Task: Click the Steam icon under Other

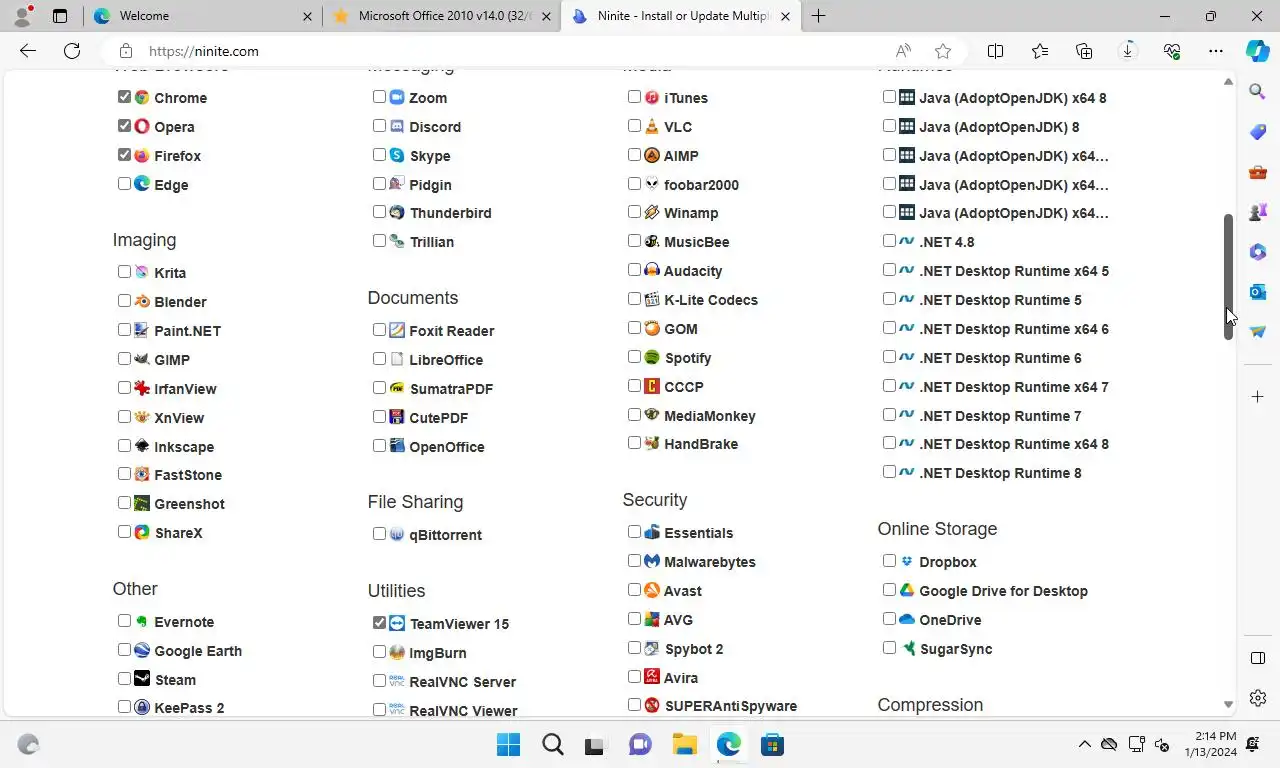Action: point(142,679)
